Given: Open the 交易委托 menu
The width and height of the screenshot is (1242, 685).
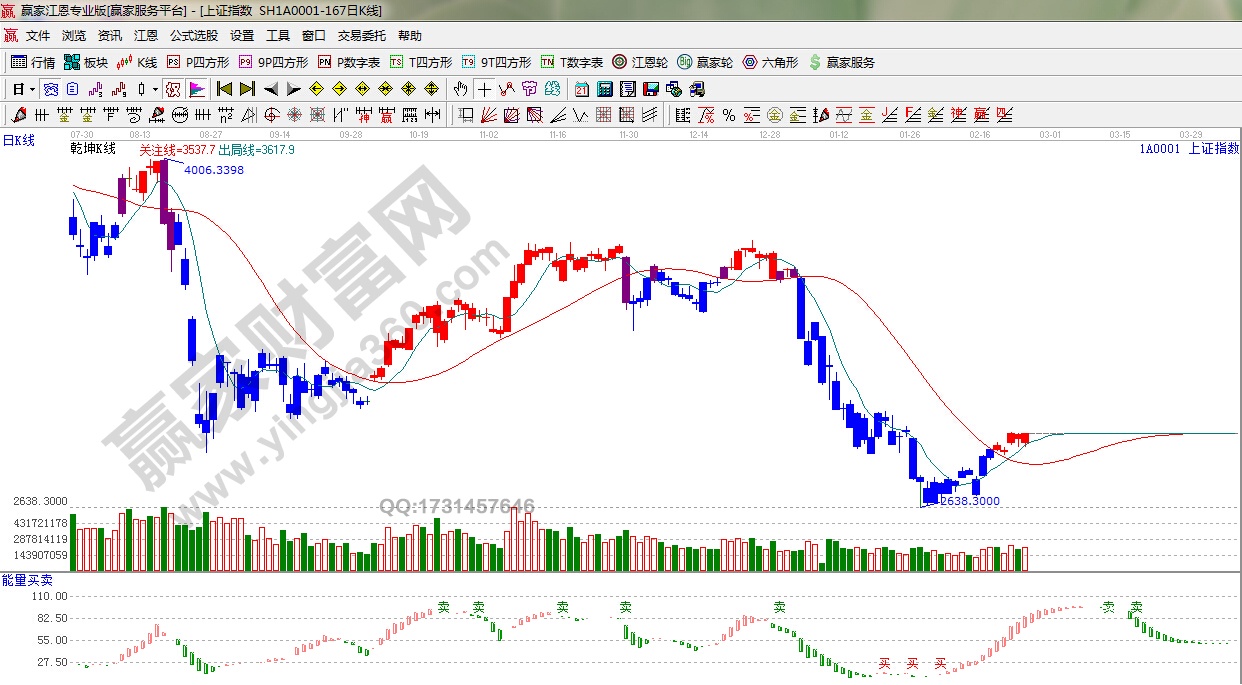Looking at the screenshot, I should click(361, 35).
